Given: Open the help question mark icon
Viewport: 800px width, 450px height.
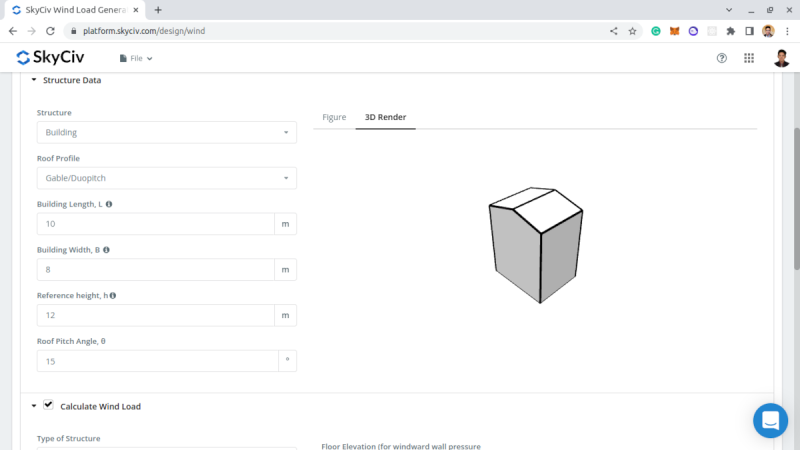Looking at the screenshot, I should (722, 58).
